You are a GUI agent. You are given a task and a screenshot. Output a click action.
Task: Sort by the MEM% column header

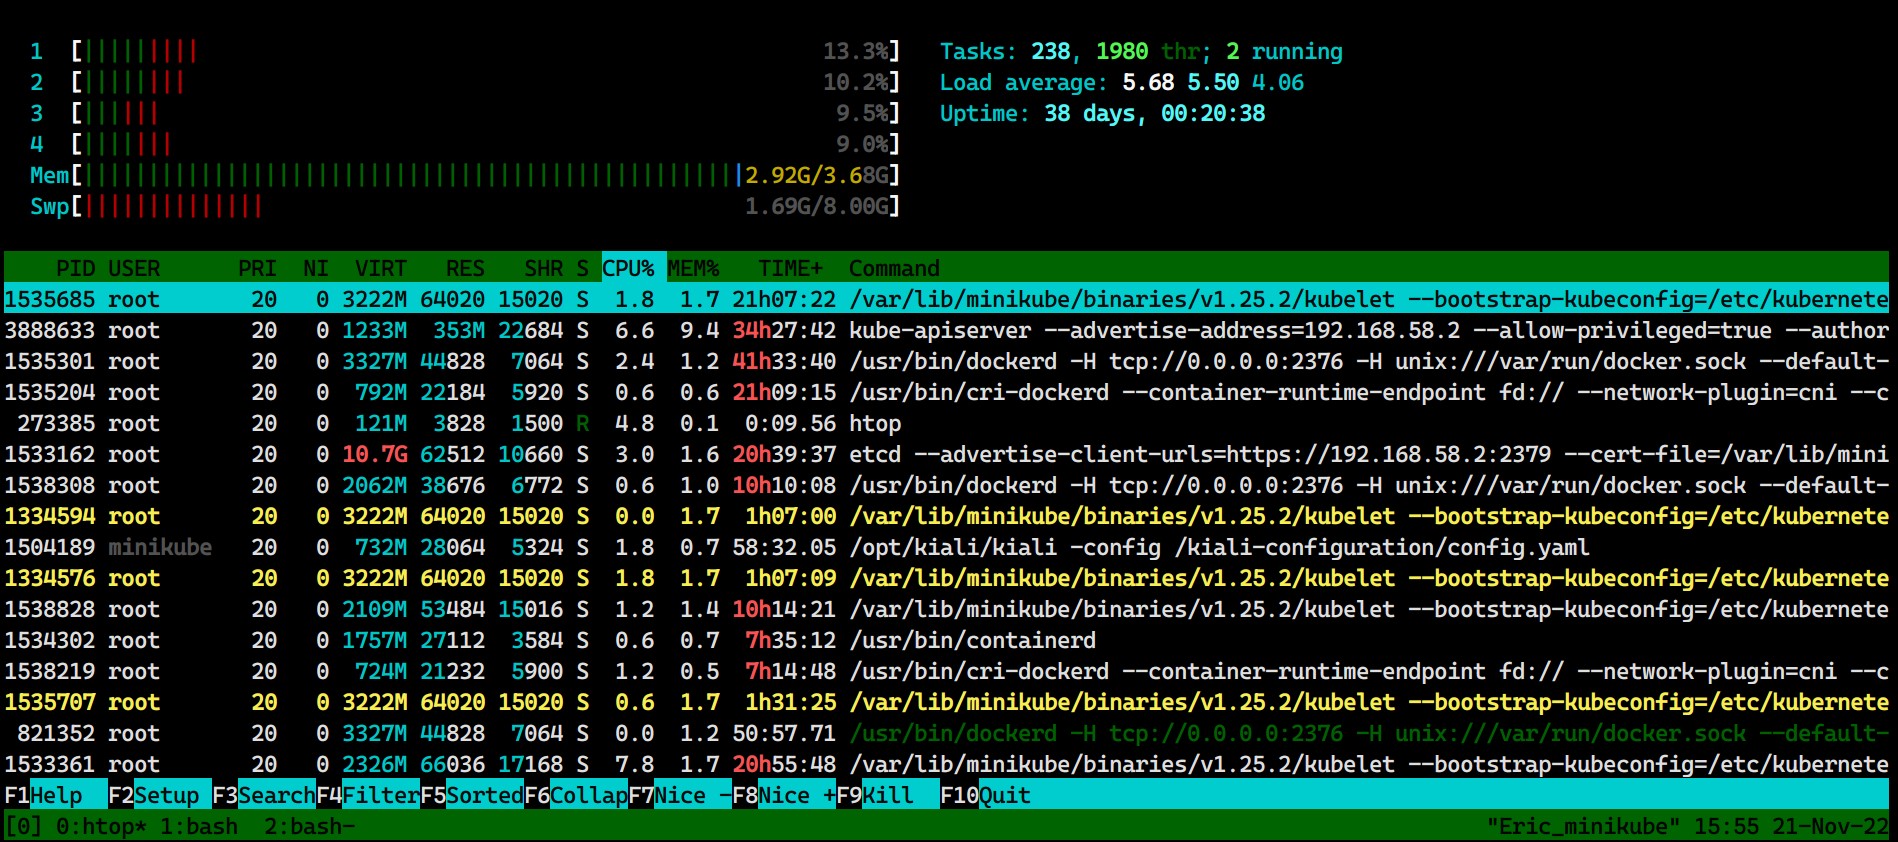tap(693, 268)
